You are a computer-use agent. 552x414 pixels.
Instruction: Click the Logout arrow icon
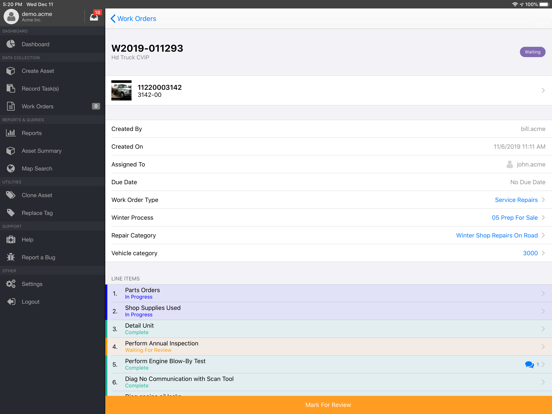tap(11, 301)
